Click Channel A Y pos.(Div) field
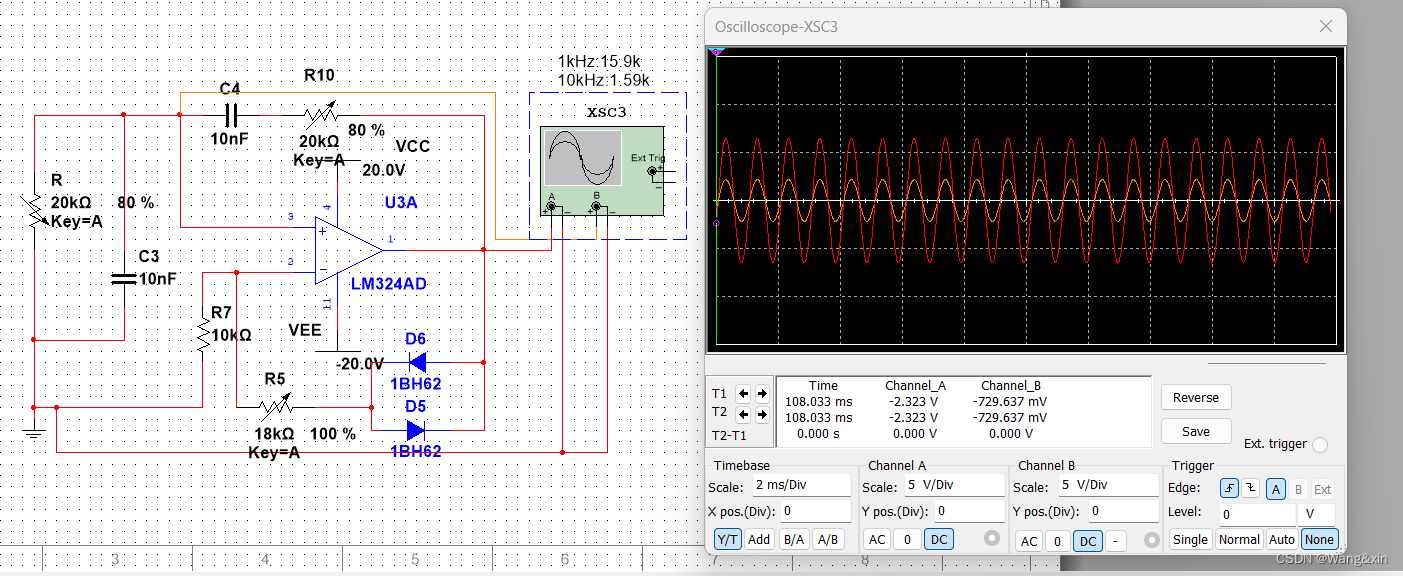Screen dimensions: 1403x576 coord(968,512)
